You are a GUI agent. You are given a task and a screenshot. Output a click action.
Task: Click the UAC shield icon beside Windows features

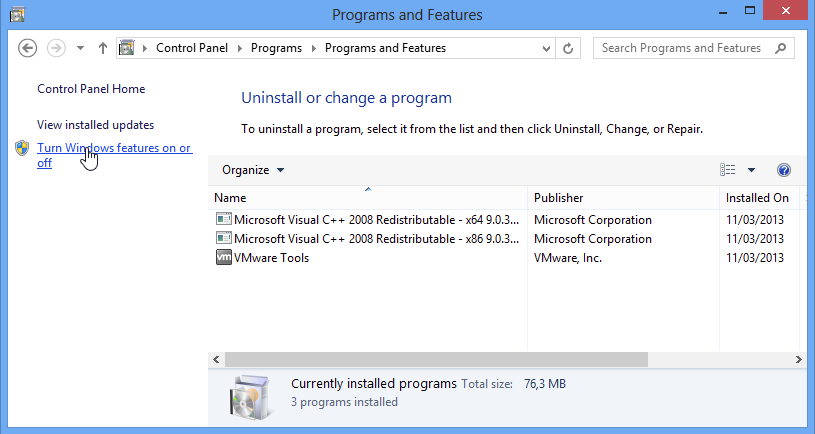point(22,148)
